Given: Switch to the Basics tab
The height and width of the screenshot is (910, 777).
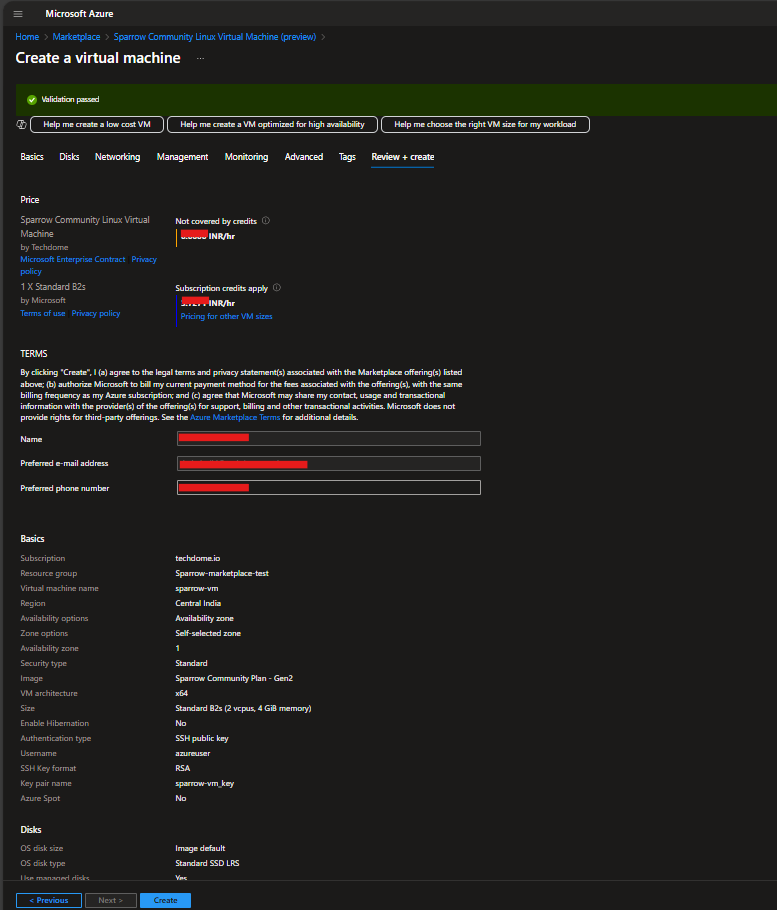Looking at the screenshot, I should (32, 157).
